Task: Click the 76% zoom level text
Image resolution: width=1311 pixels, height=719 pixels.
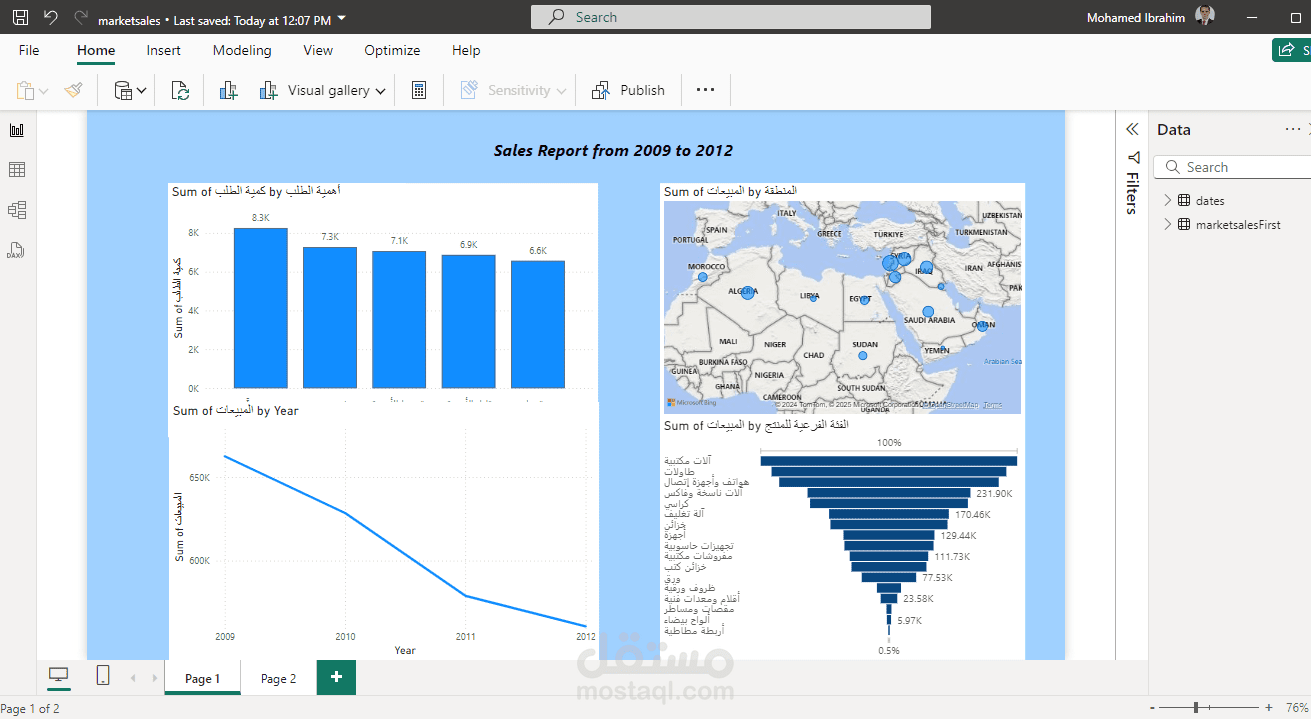Action: [x=1298, y=708]
